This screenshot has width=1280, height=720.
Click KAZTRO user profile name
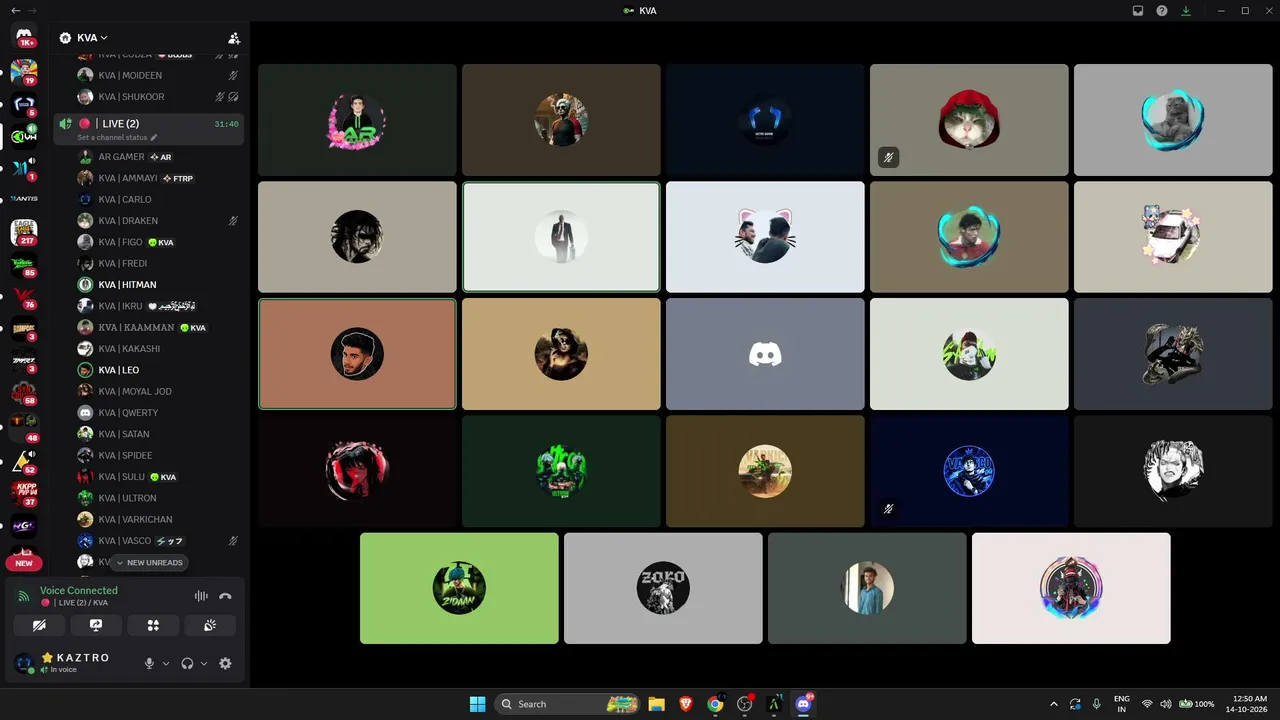click(x=82, y=658)
